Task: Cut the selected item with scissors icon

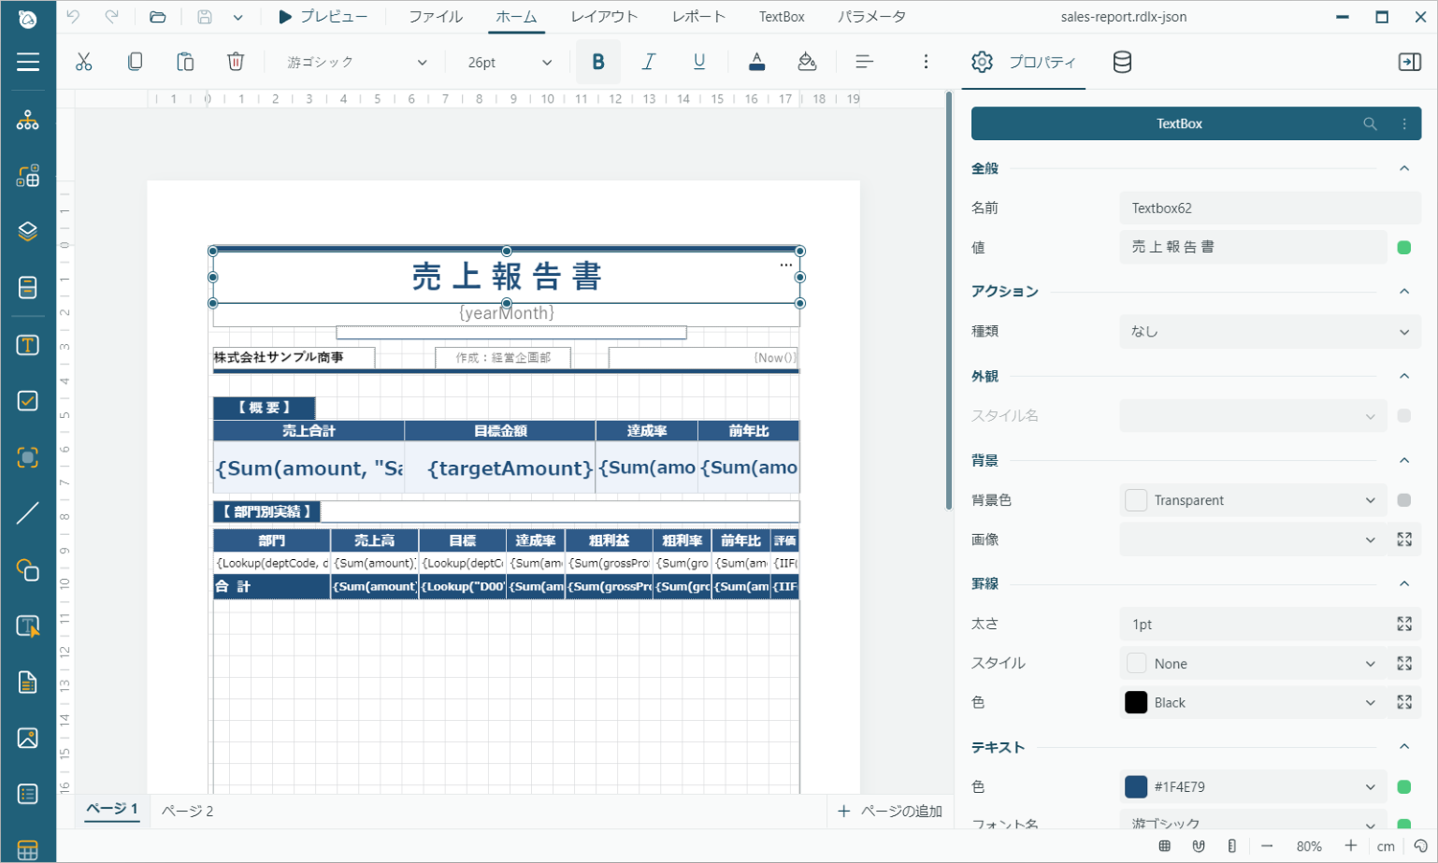Action: [x=84, y=62]
